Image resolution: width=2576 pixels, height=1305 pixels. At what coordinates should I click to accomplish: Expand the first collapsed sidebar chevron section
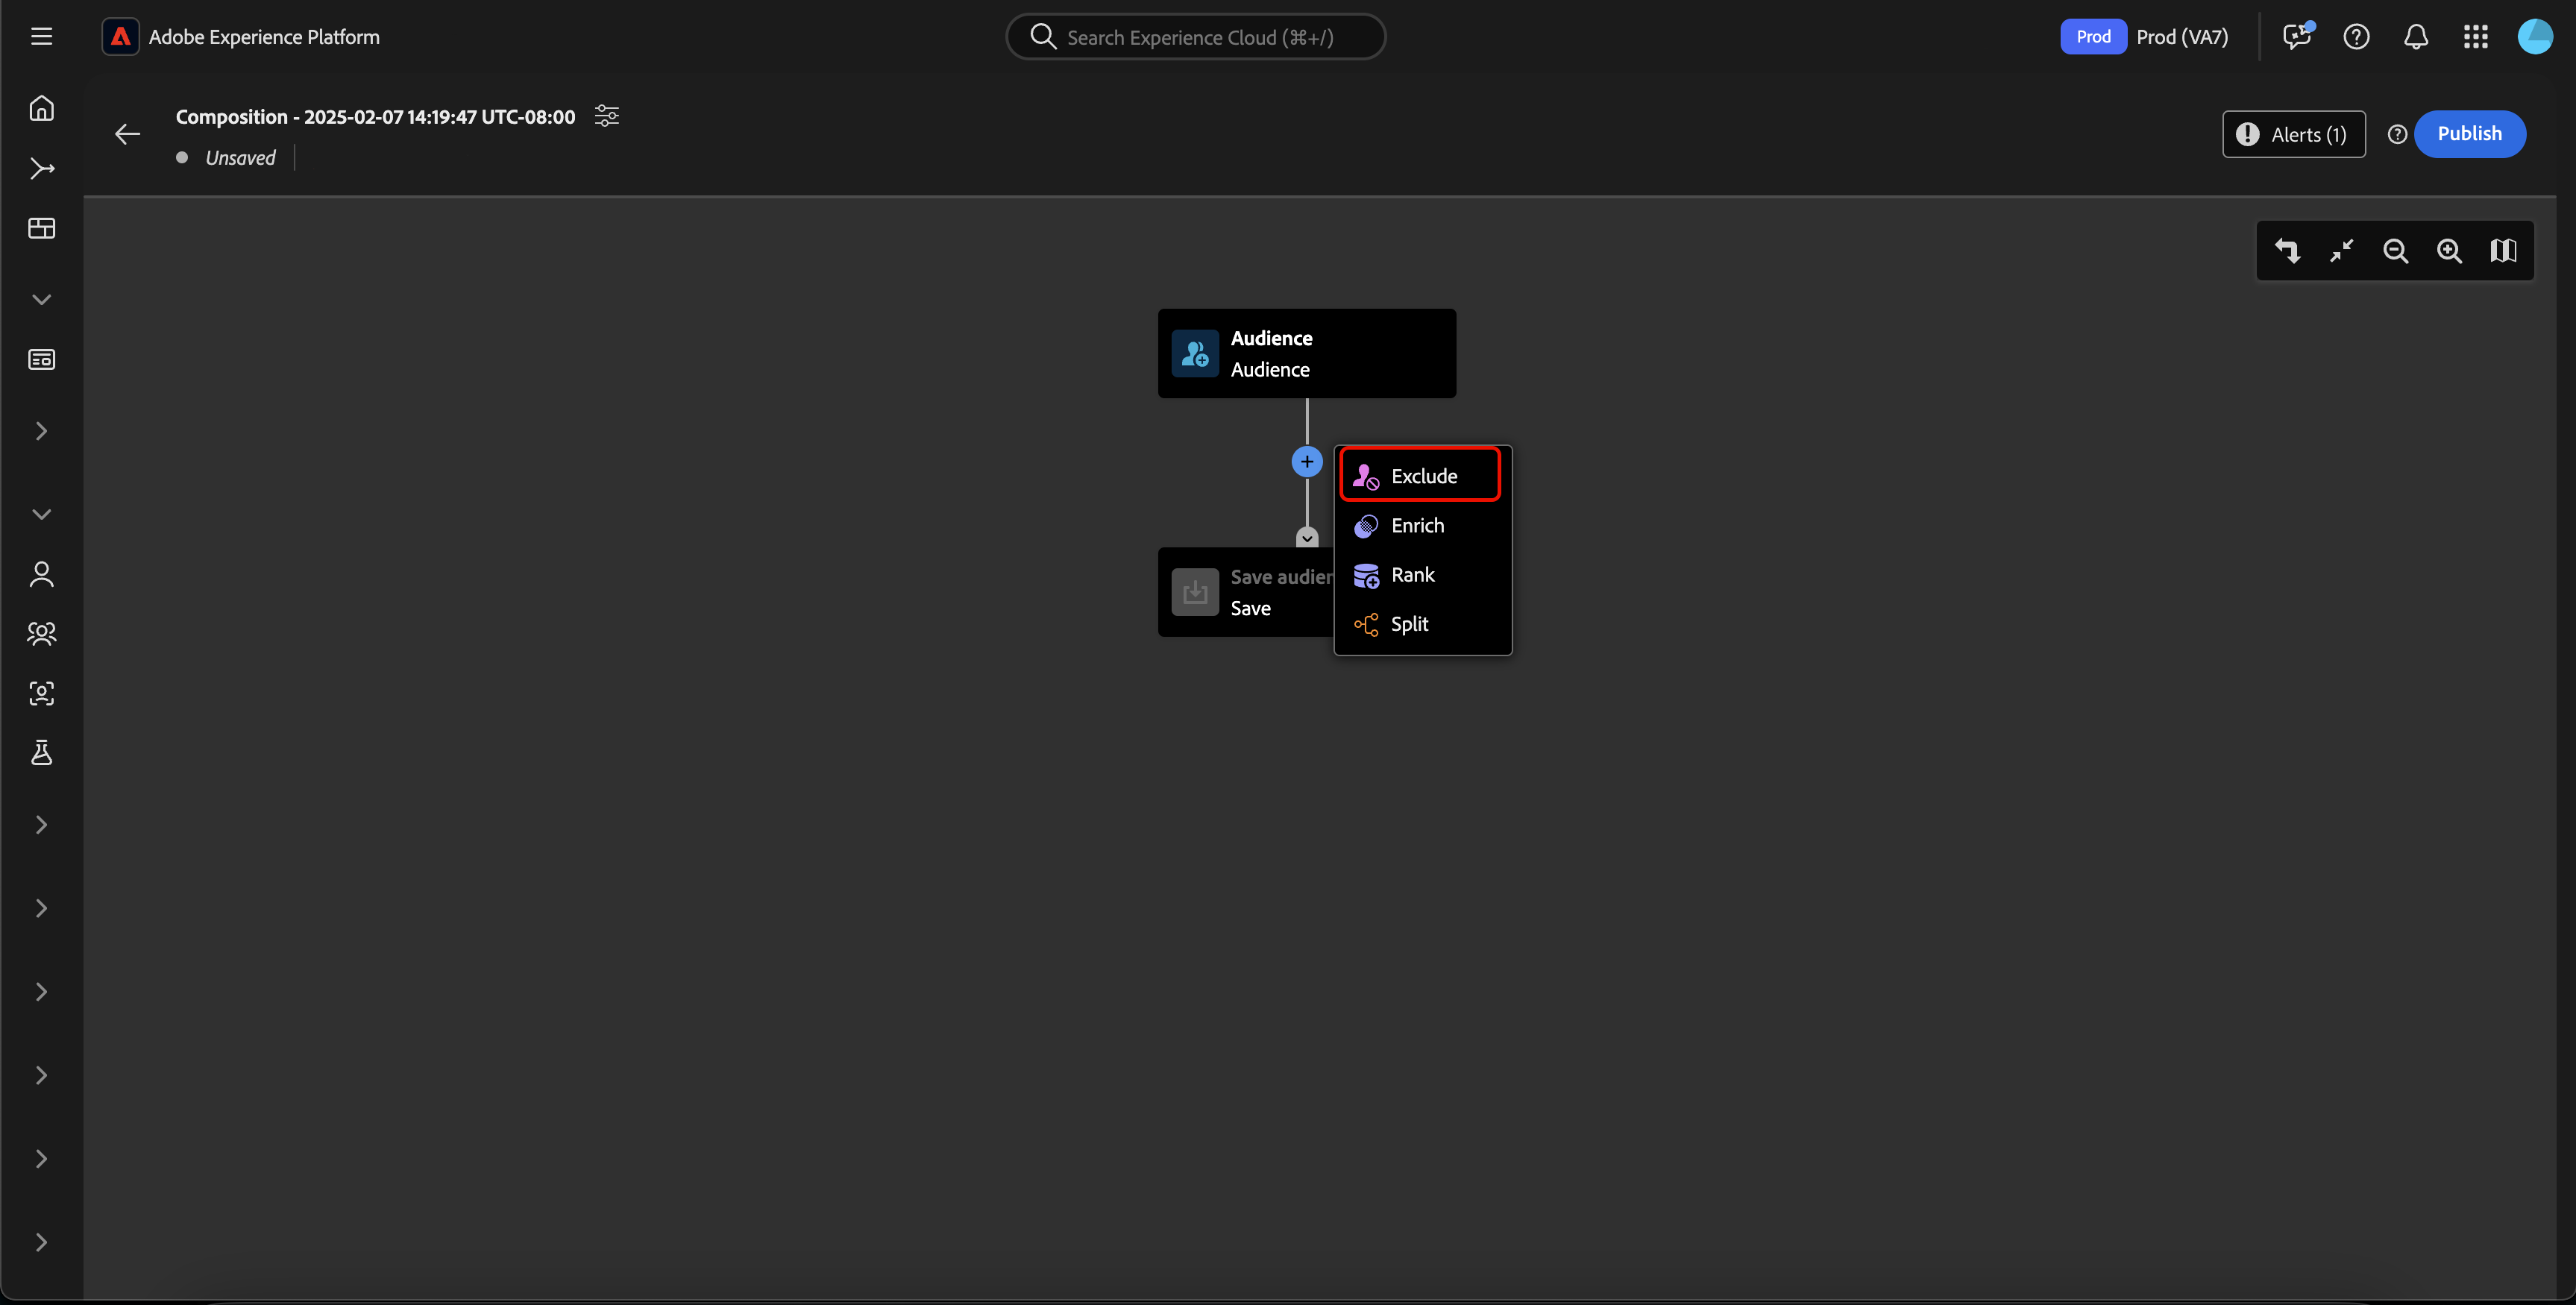(x=41, y=431)
